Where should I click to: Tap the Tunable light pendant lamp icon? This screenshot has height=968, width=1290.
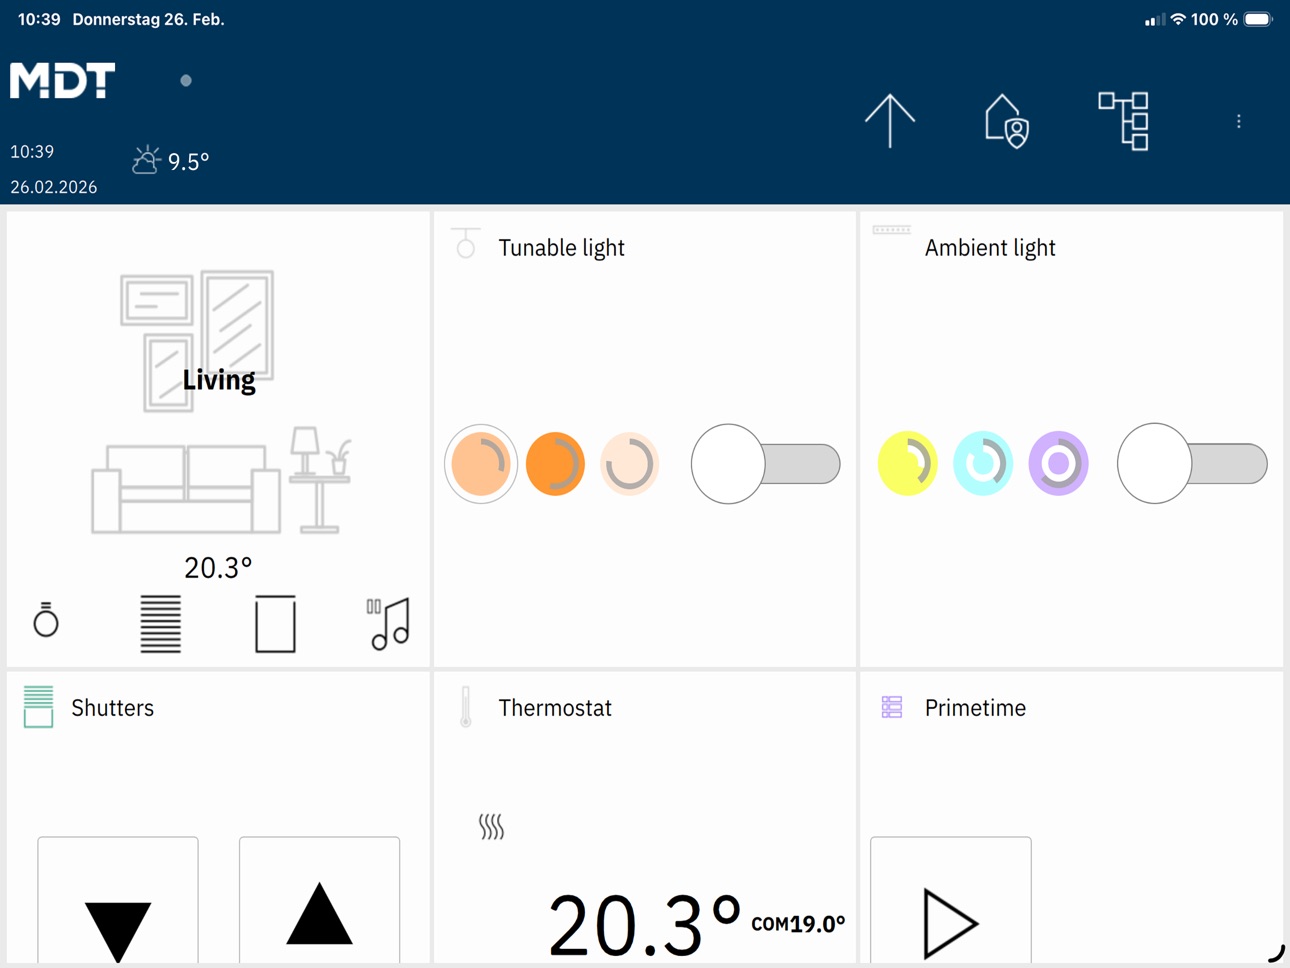[465, 243]
